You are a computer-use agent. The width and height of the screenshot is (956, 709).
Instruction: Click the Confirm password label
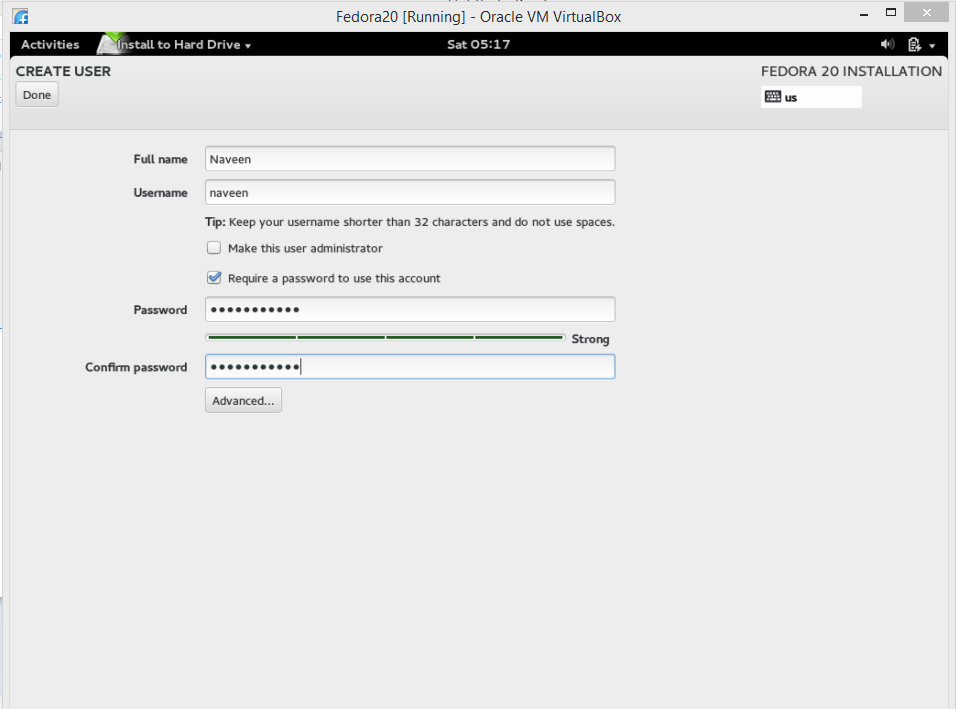coord(136,367)
